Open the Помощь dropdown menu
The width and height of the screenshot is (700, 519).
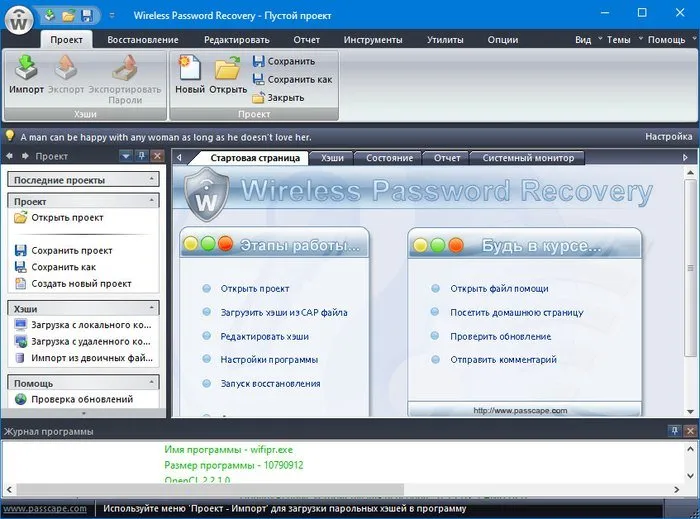click(671, 40)
